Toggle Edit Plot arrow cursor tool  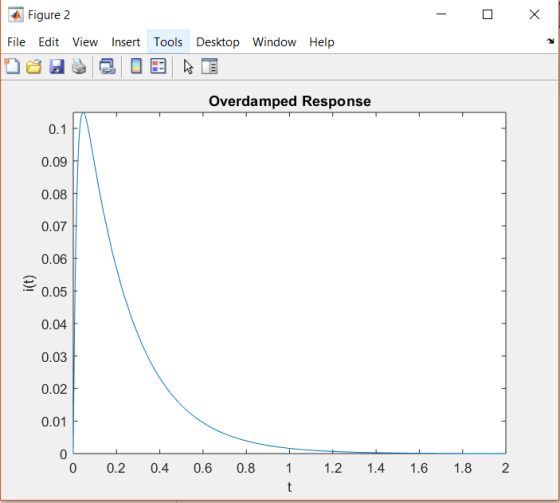click(x=188, y=67)
